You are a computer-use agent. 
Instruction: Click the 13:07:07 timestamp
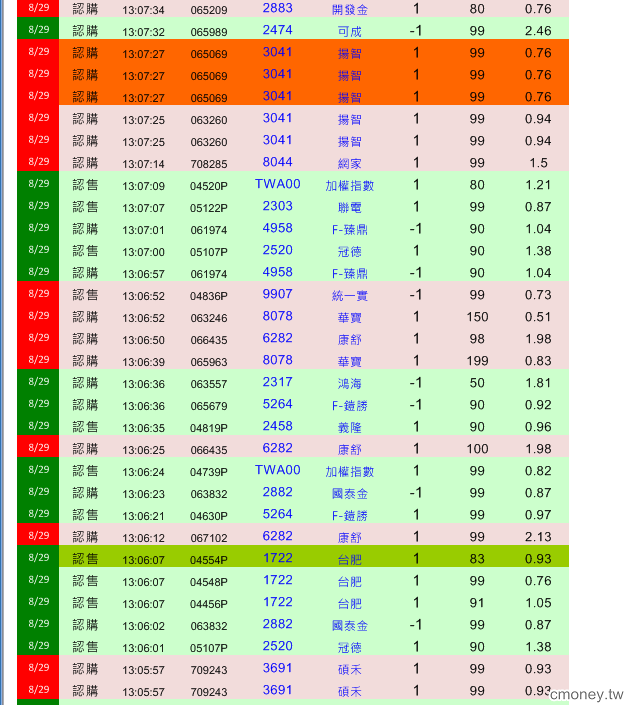(x=143, y=208)
